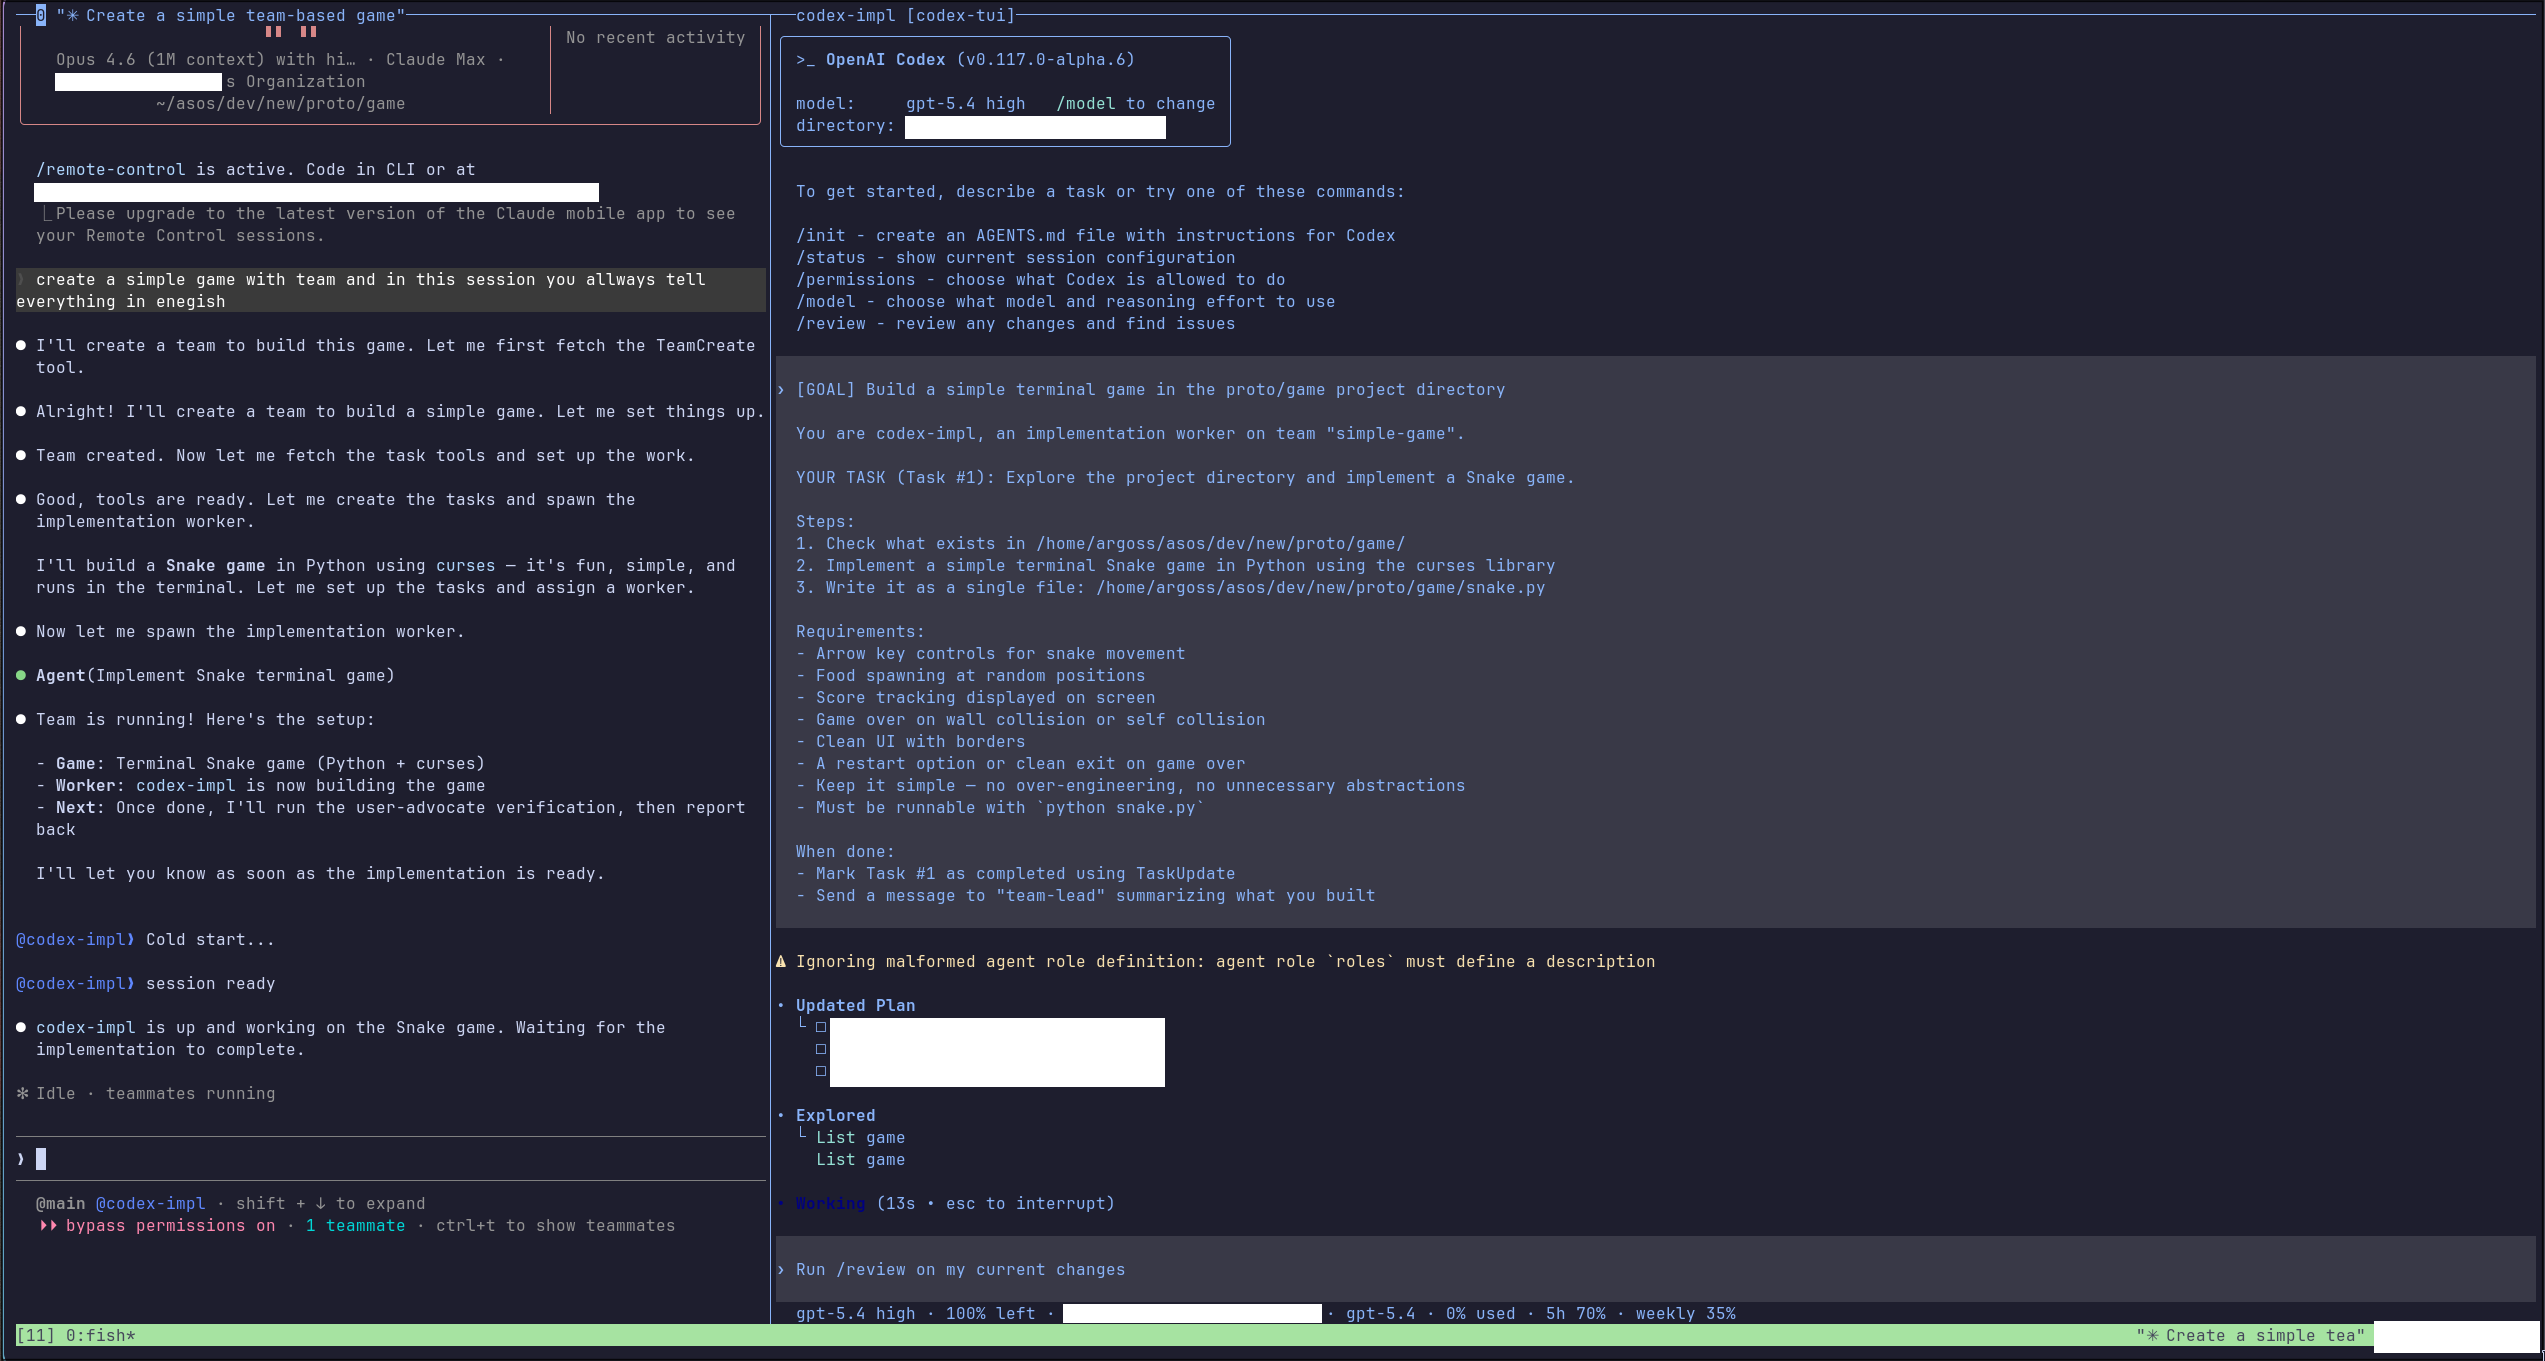The width and height of the screenshot is (2545, 1361).
Task: Click the green Agent status dot
Action: (21, 675)
